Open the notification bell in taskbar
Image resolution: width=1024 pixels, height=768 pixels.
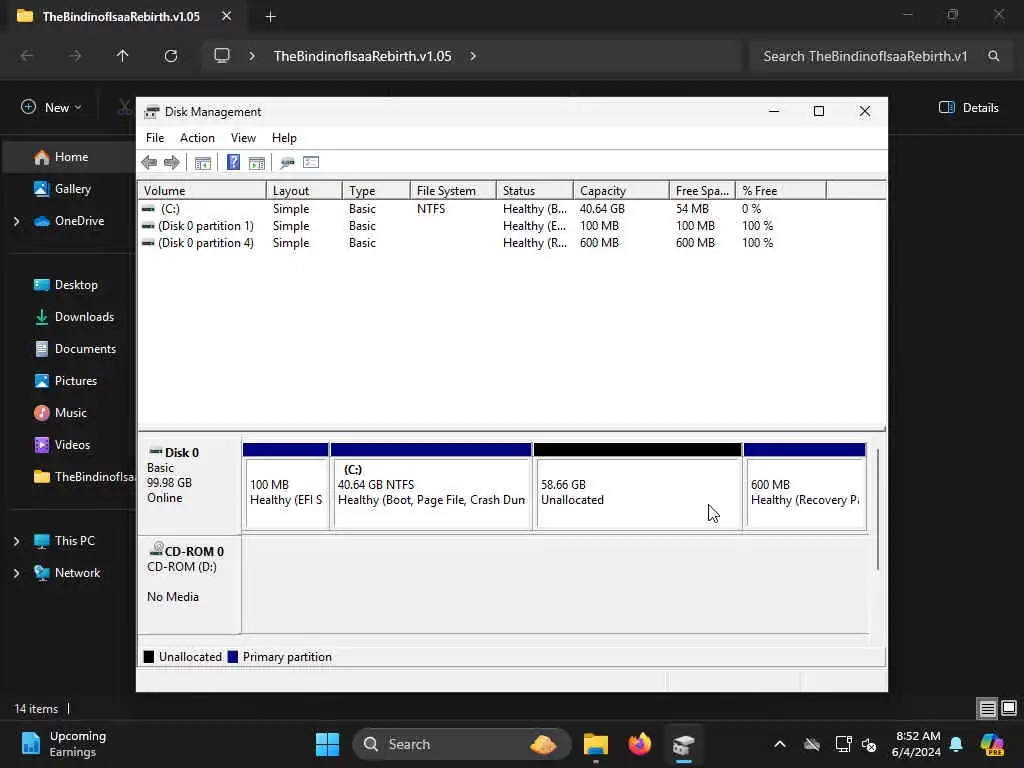956,744
